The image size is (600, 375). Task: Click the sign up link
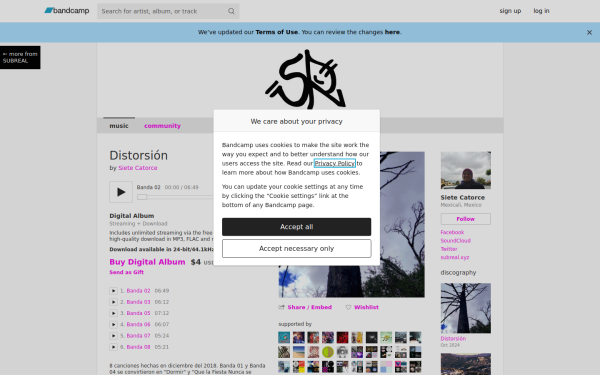[510, 11]
